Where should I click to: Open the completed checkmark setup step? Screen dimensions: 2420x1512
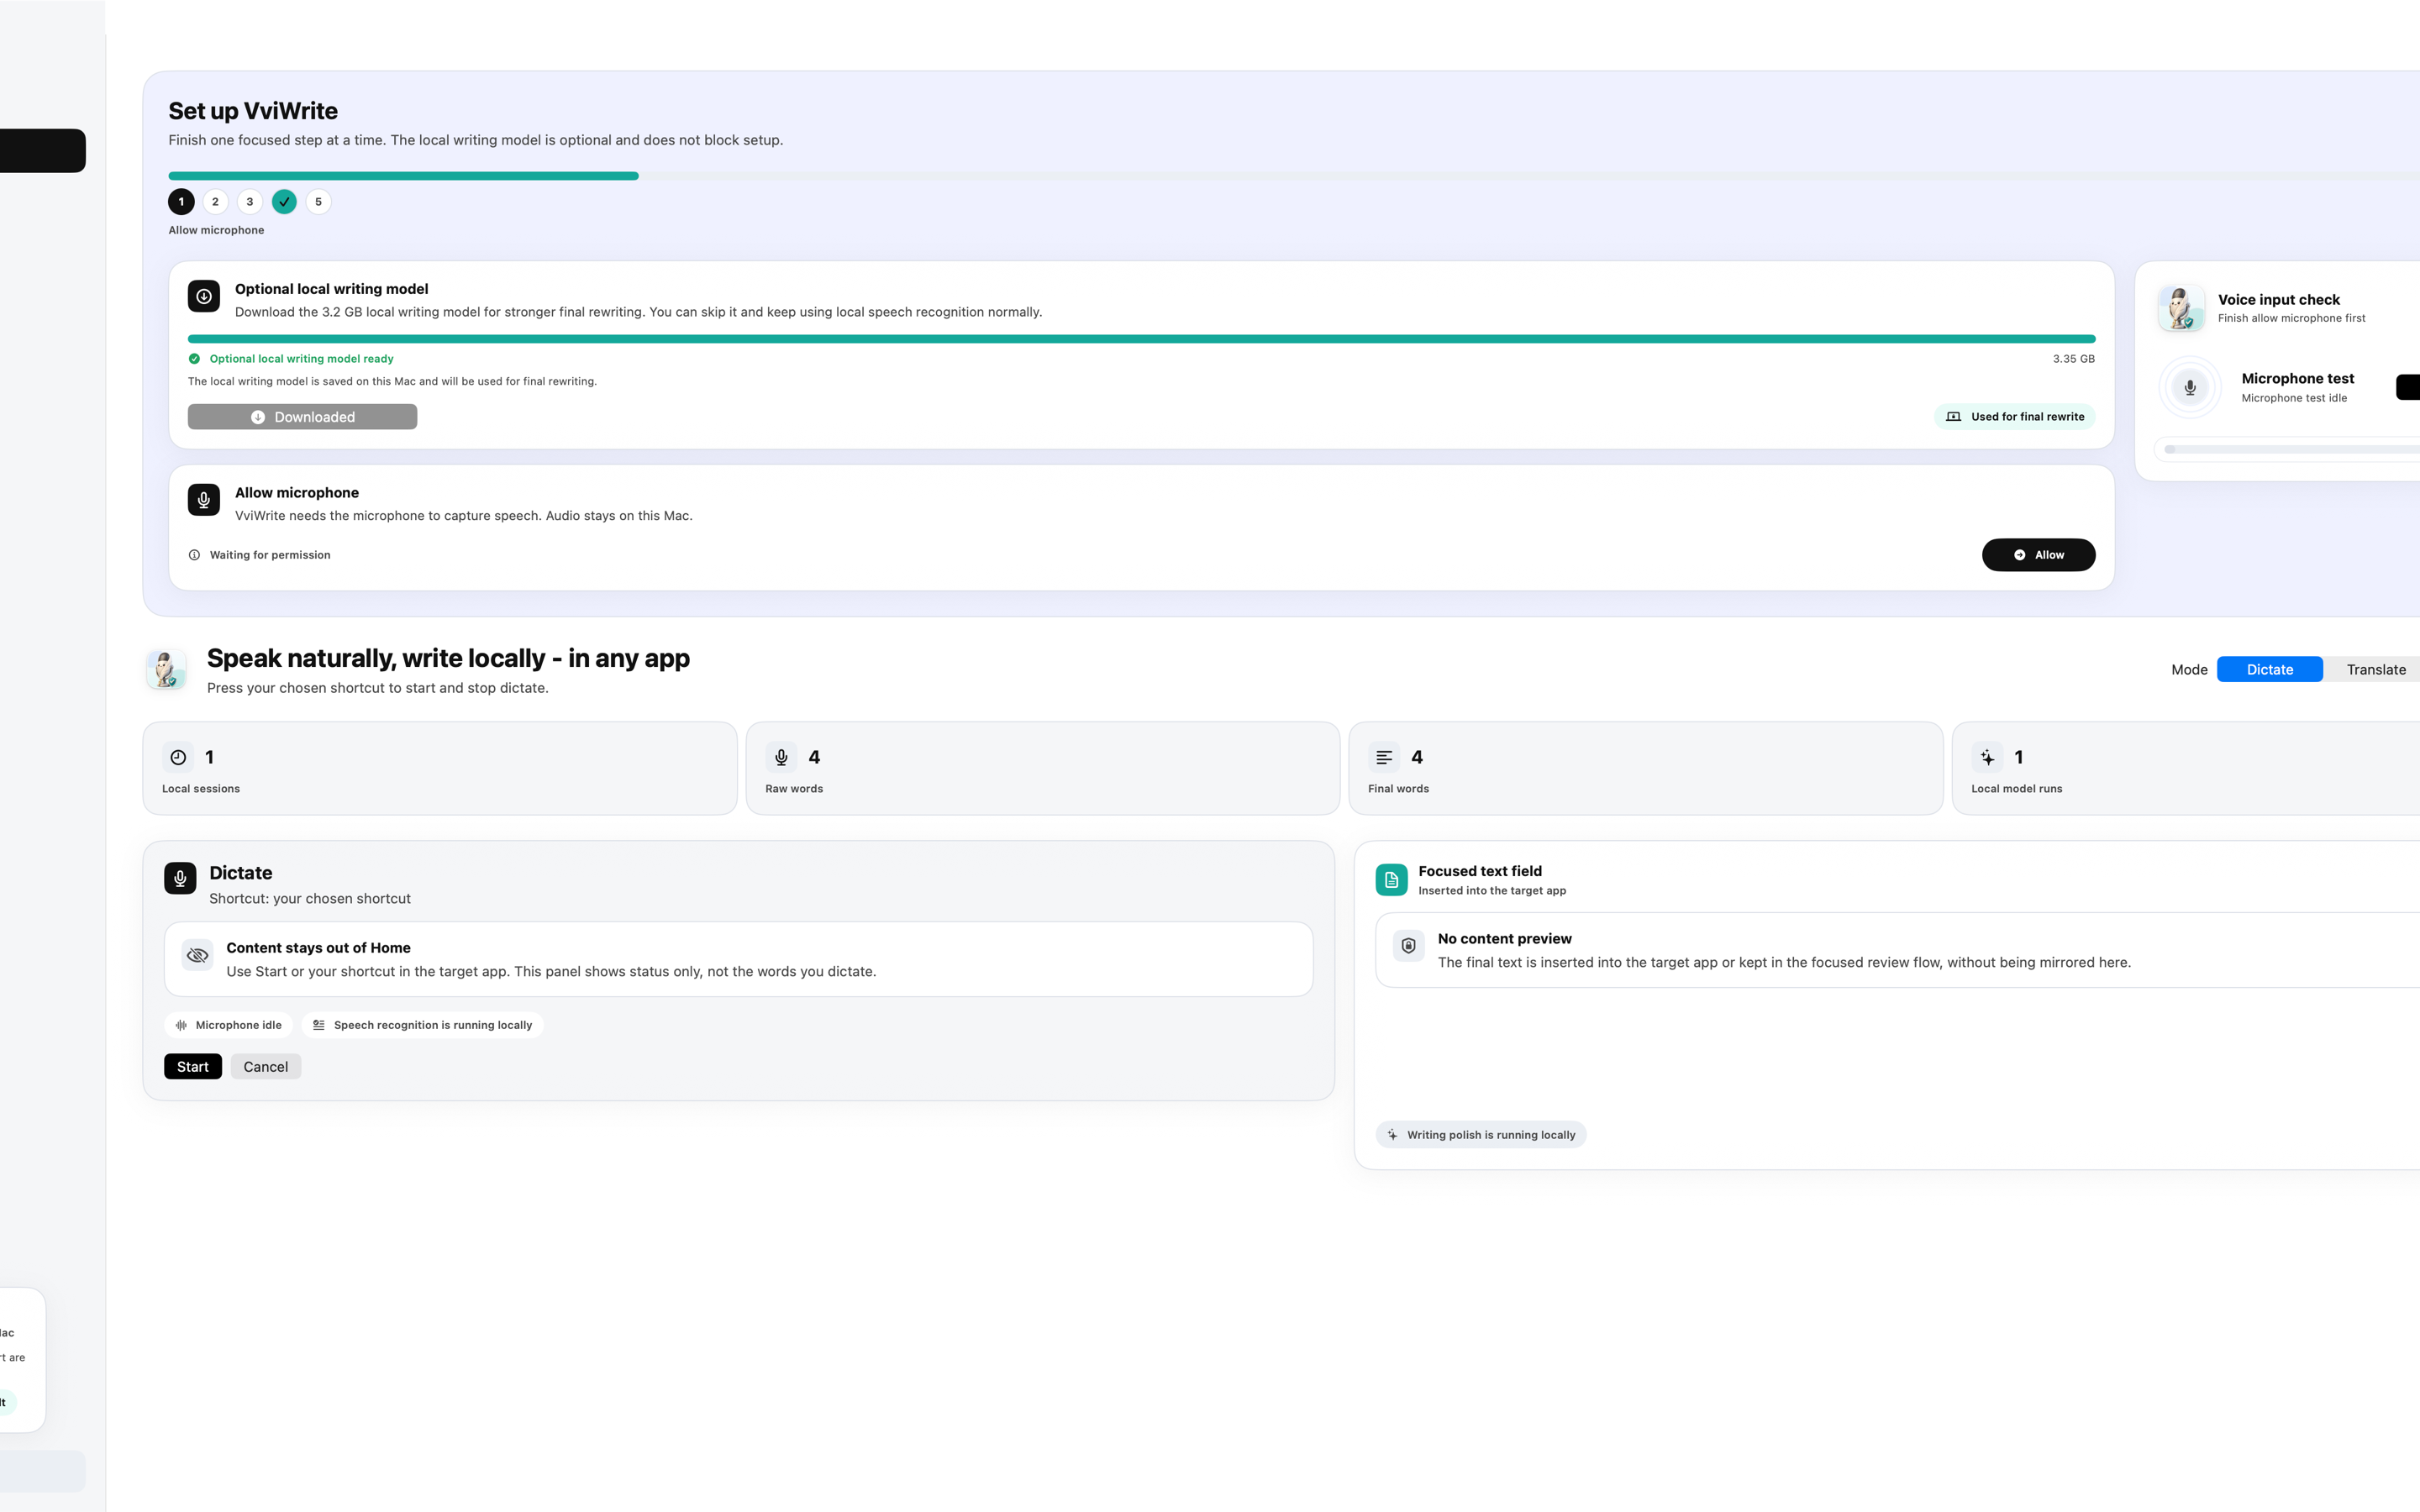[x=284, y=202]
